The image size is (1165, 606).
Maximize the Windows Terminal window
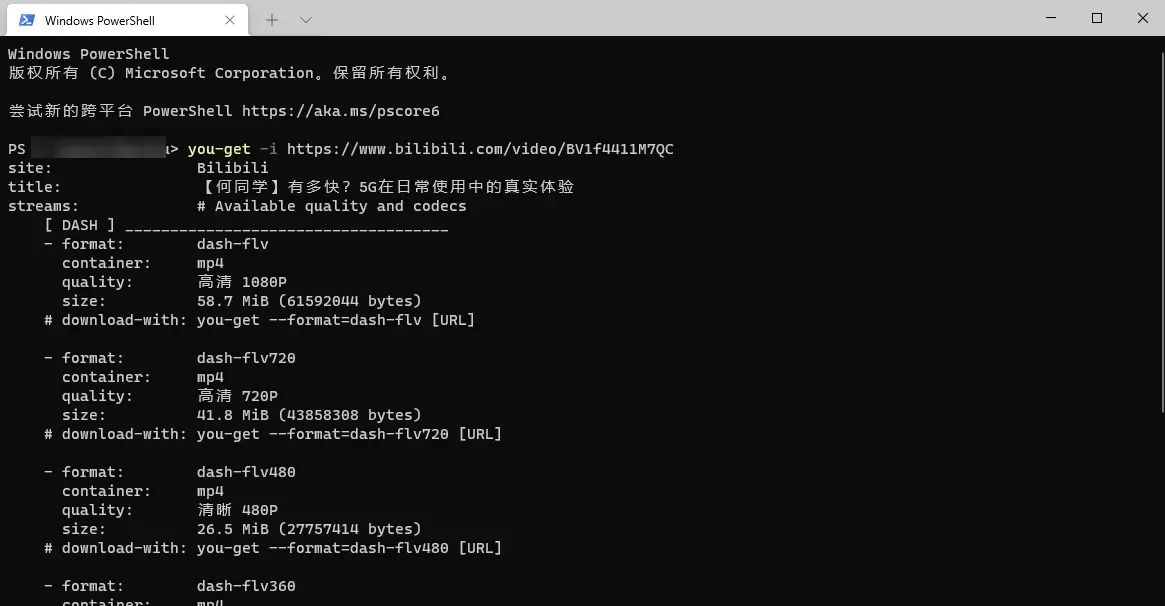(1097, 18)
